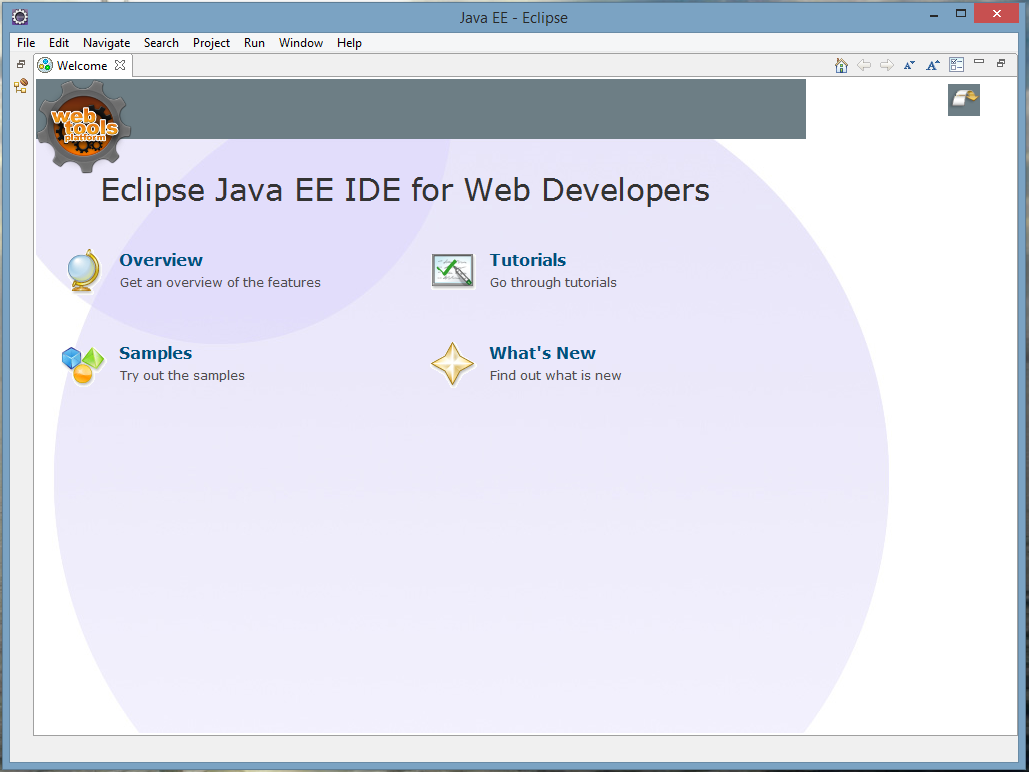Click the restore icon in left trim
Image resolution: width=1029 pixels, height=772 pixels.
[21, 64]
